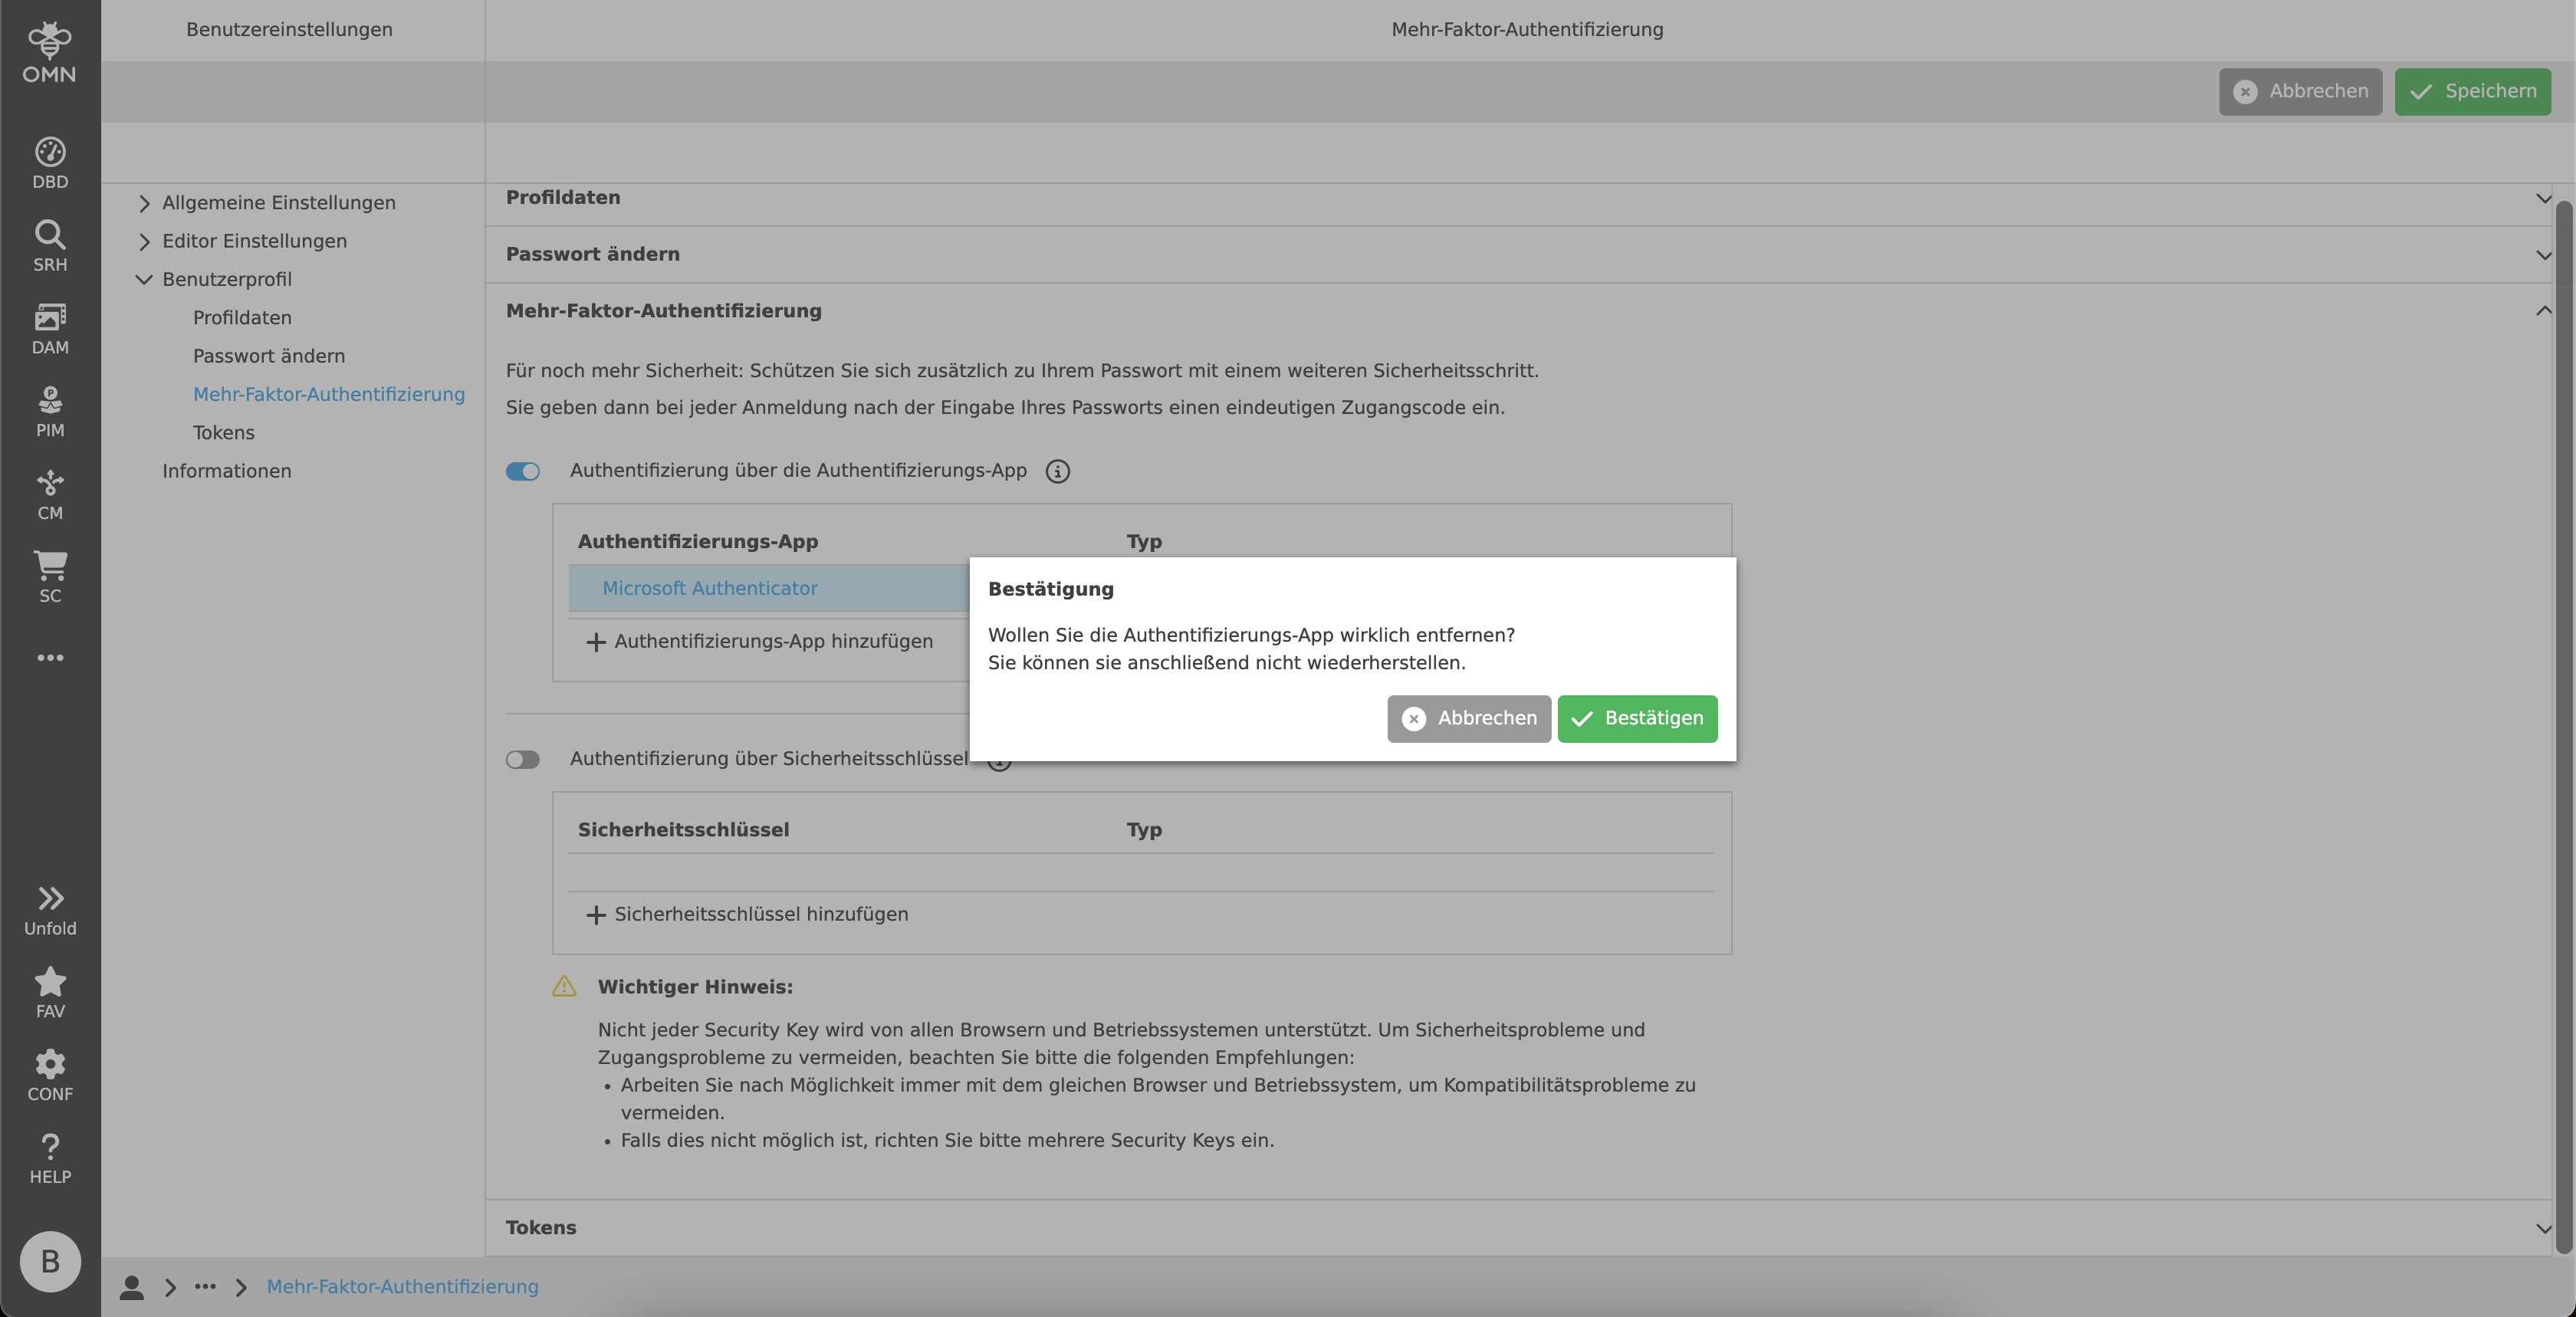The height and width of the screenshot is (1317, 2576).
Task: Confirm removal with the Bestätigen button
Action: pos(1637,719)
